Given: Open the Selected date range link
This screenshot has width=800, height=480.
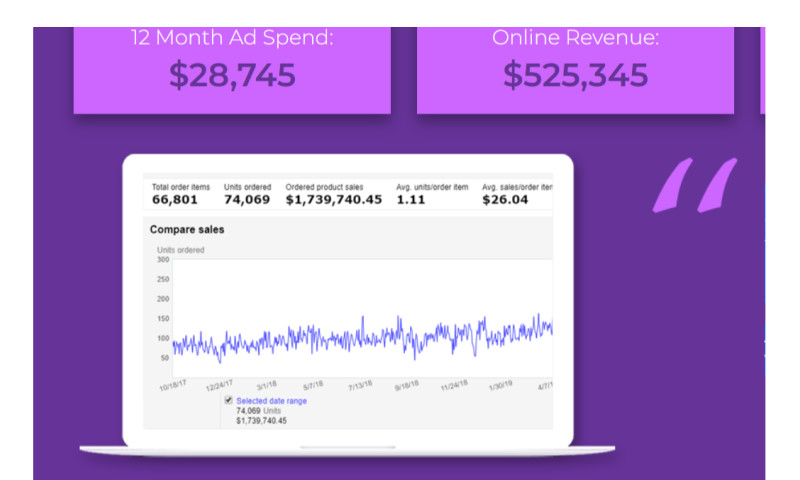Looking at the screenshot, I should coord(271,401).
